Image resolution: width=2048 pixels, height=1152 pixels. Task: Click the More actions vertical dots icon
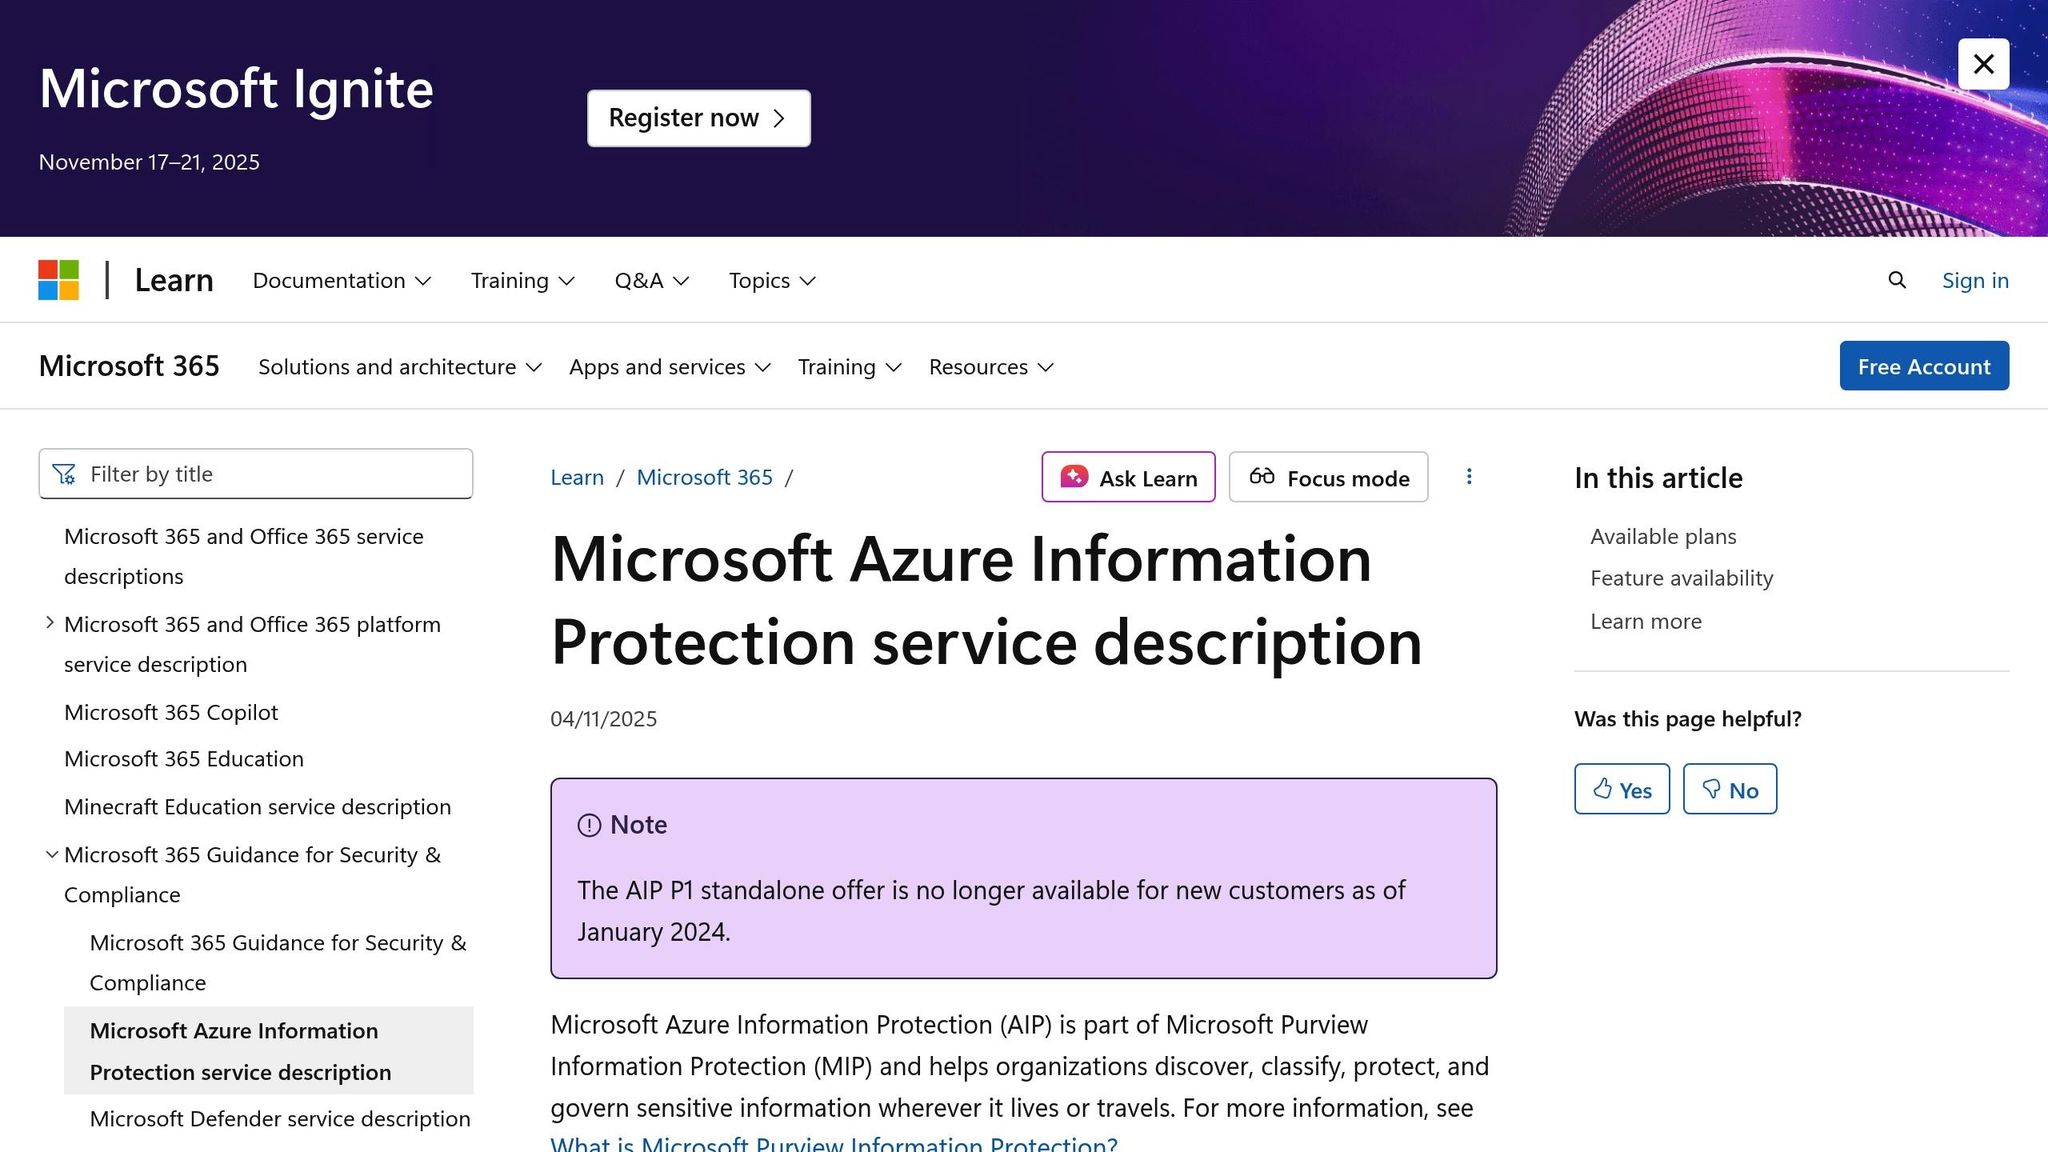pyautogui.click(x=1469, y=477)
